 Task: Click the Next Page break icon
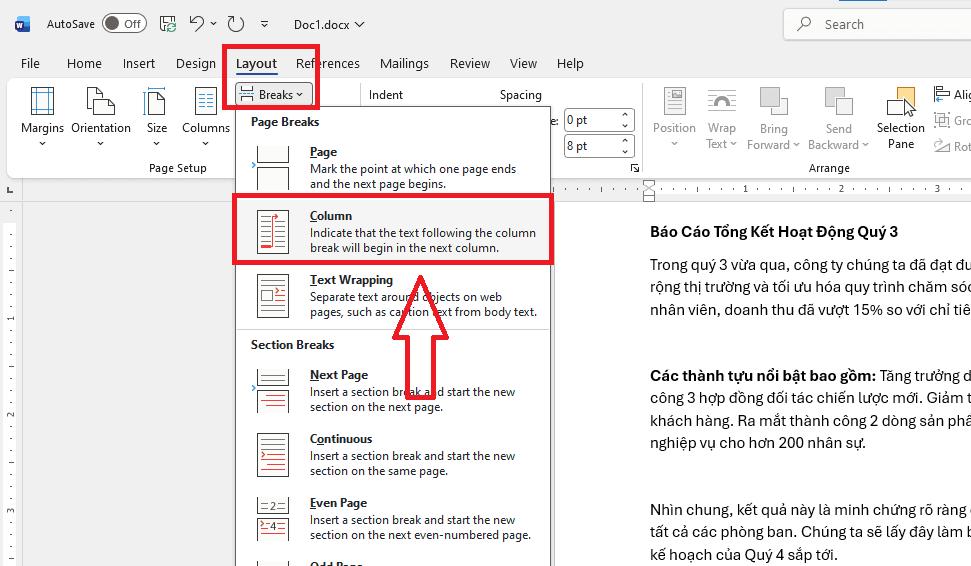273,391
